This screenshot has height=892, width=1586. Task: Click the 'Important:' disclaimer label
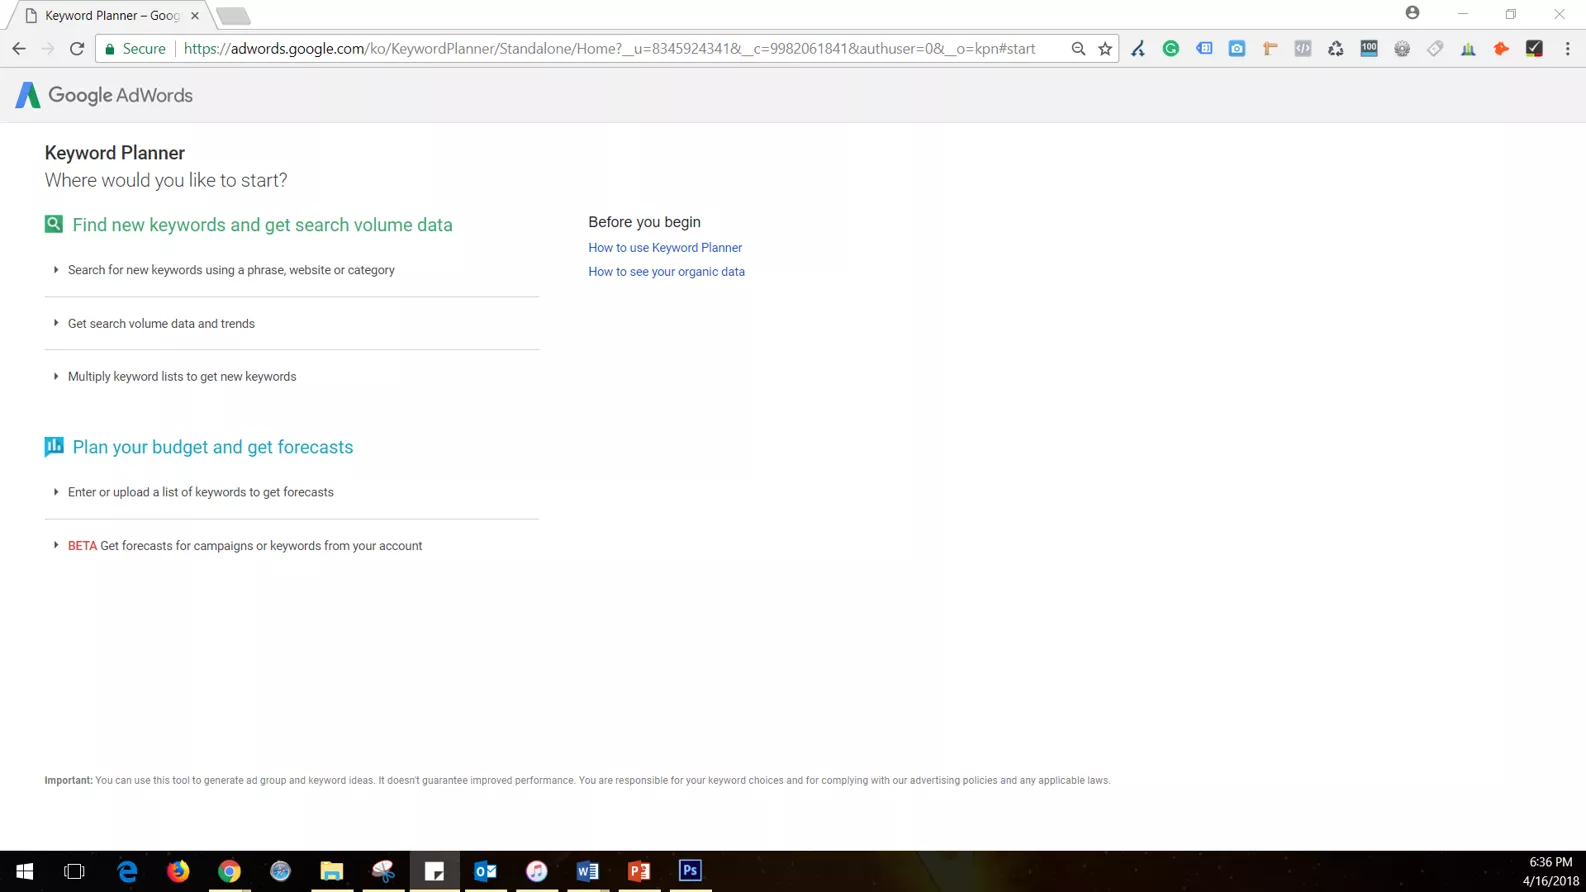[x=68, y=780]
